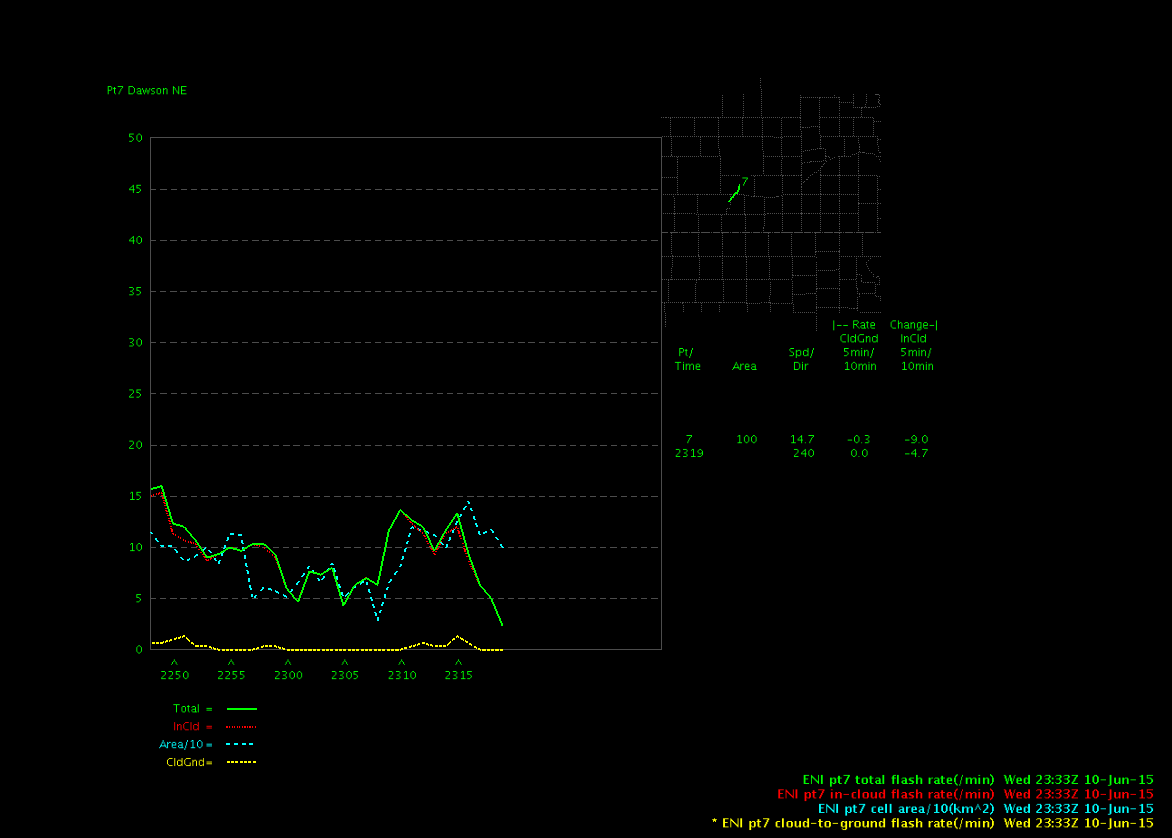Click the -9.0 InCld change value
This screenshot has width=1172, height=838.
point(917,440)
